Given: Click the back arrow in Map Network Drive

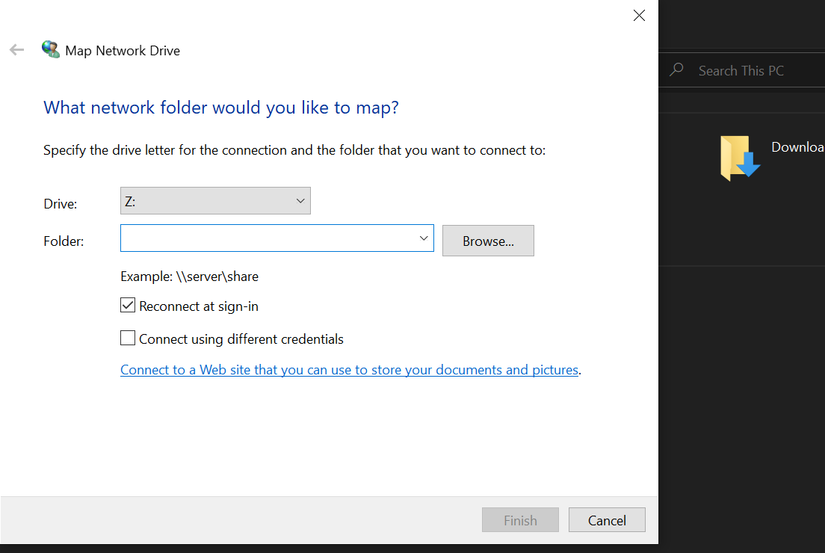Looking at the screenshot, I should point(17,50).
